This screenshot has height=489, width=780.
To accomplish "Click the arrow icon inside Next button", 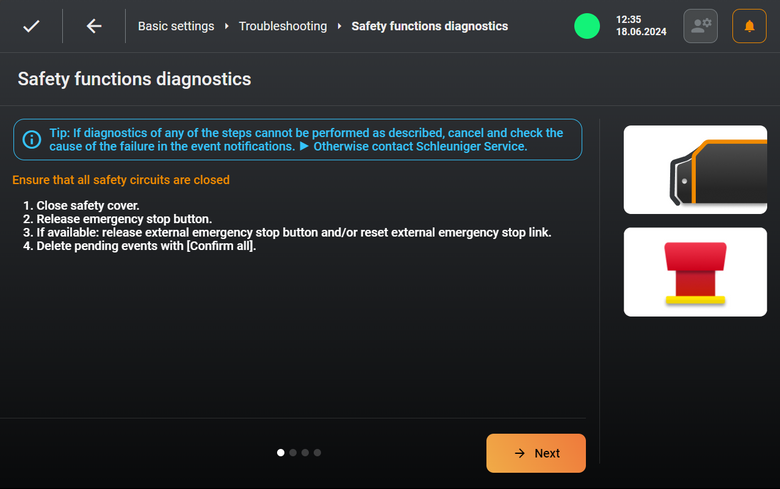I will [519, 453].
